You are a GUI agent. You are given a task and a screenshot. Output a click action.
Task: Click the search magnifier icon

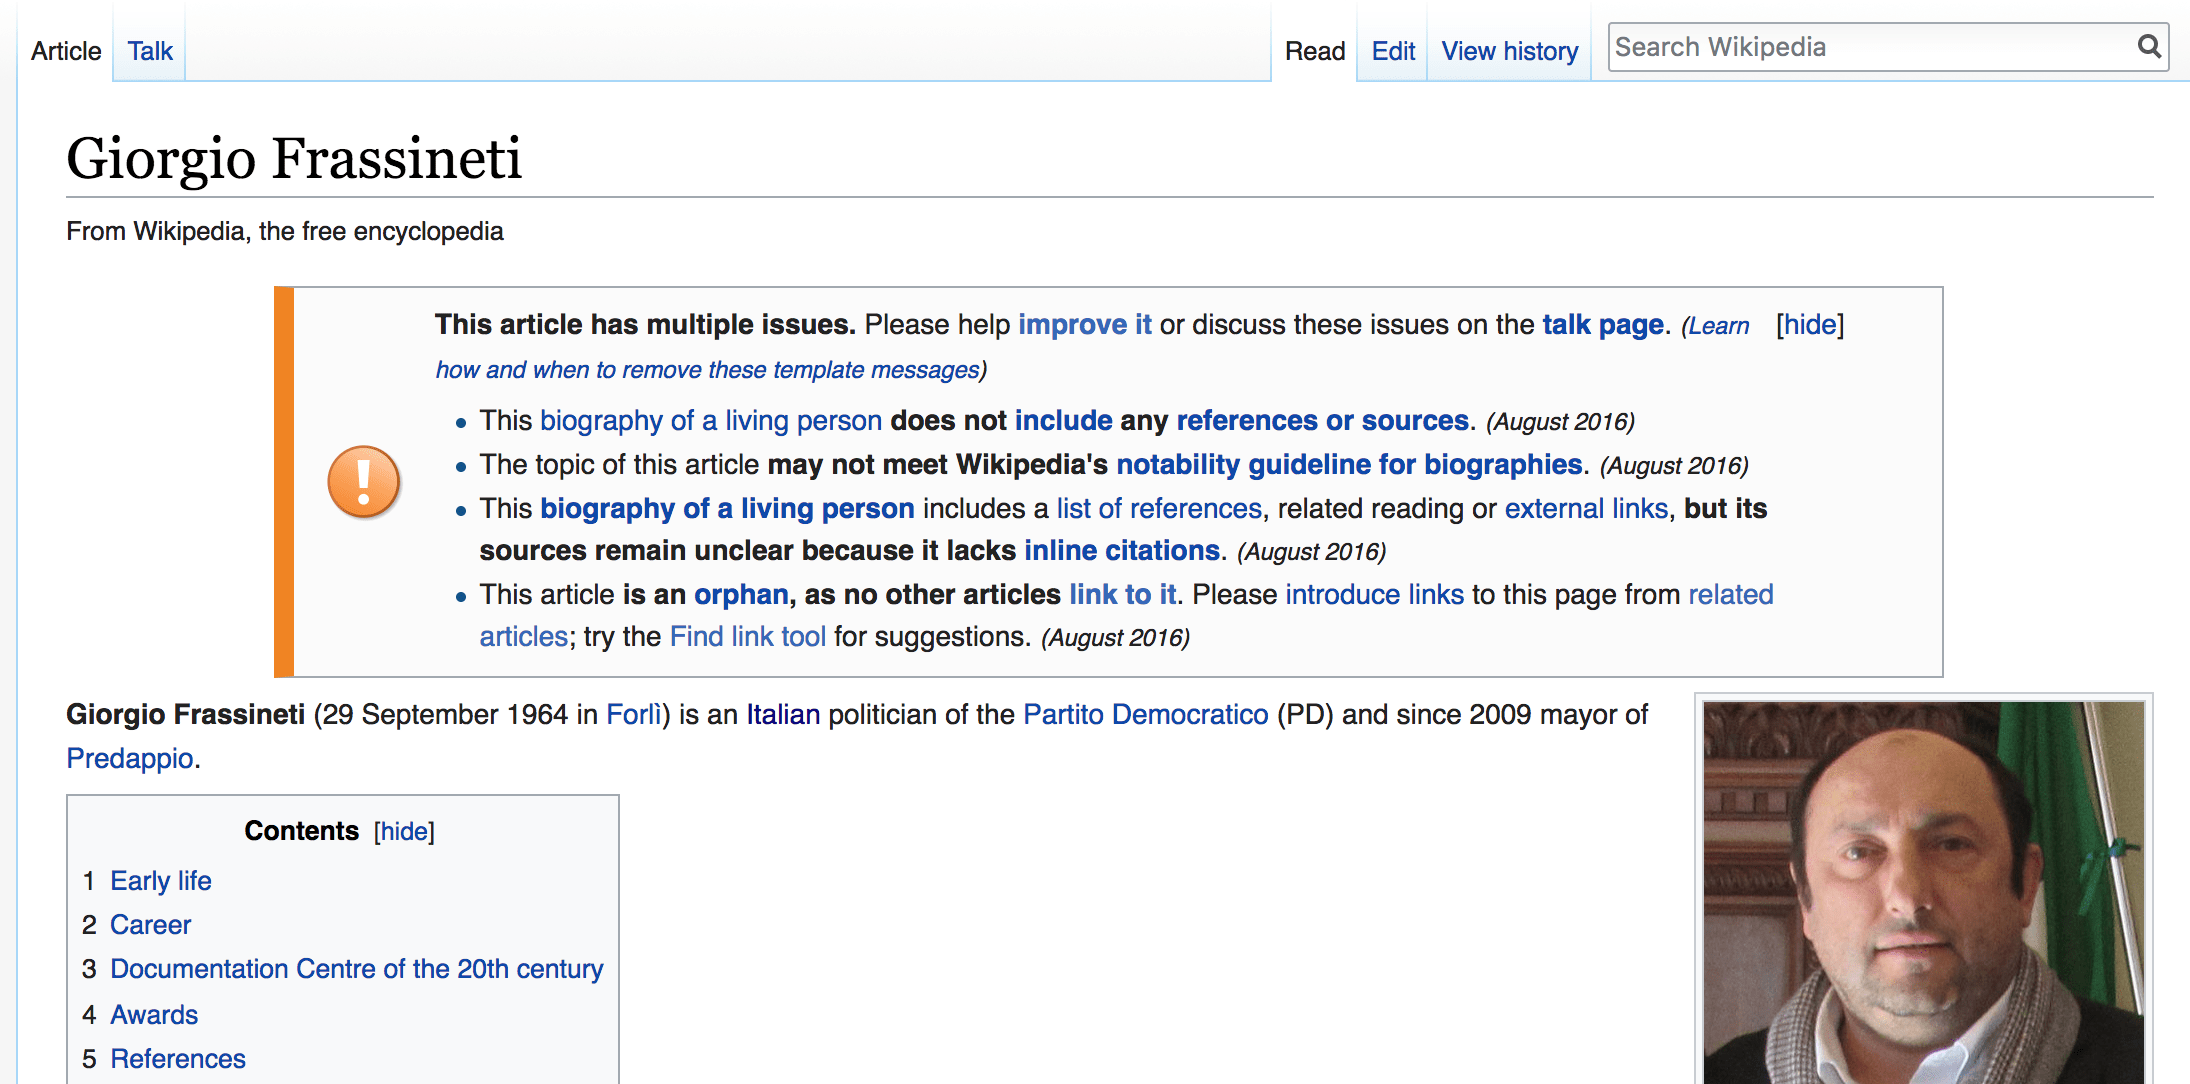[2149, 46]
